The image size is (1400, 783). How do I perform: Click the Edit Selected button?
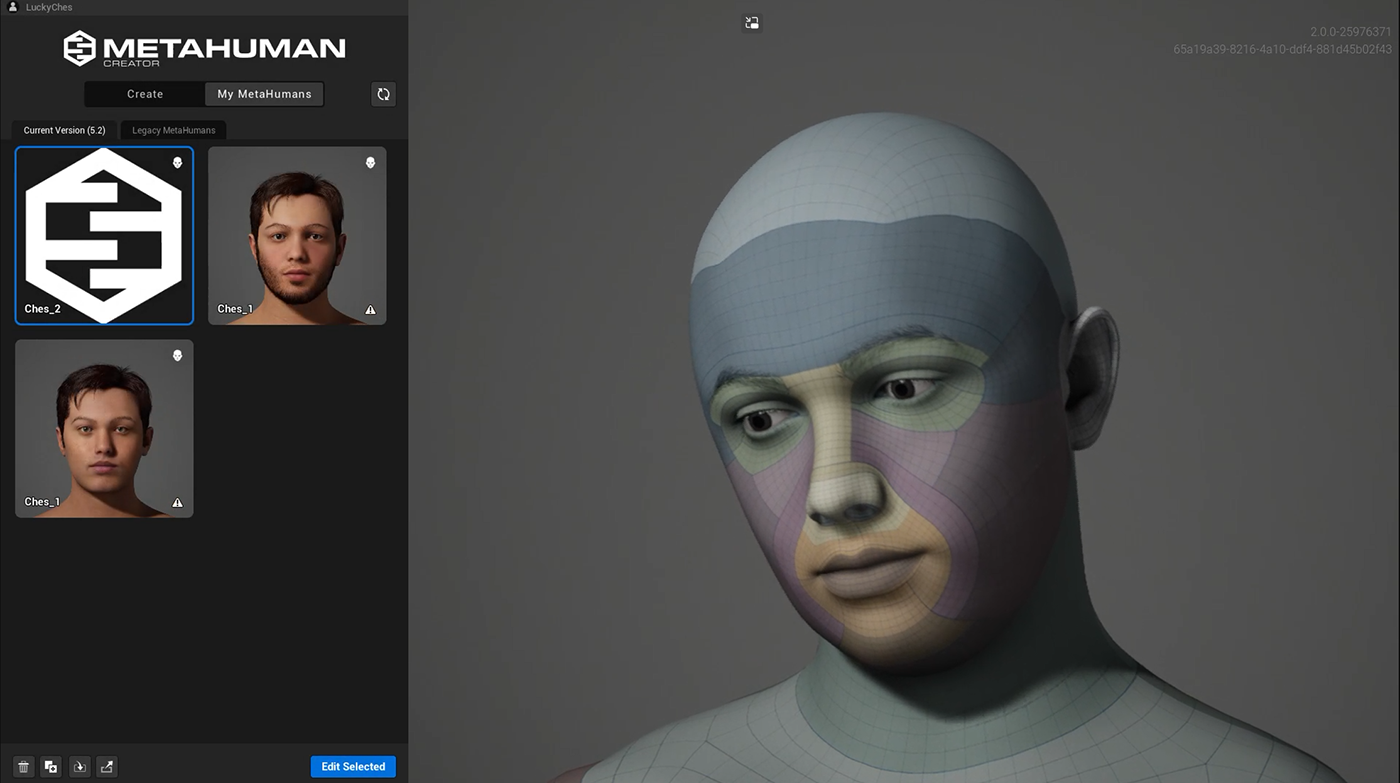353,767
